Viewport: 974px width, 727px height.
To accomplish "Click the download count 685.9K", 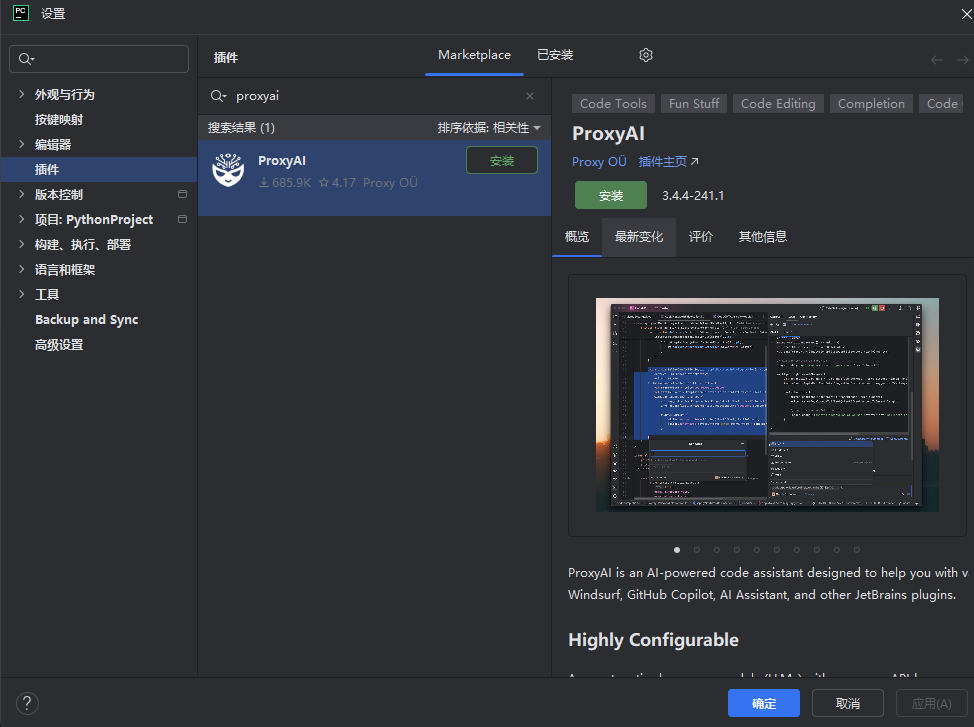I will point(285,183).
